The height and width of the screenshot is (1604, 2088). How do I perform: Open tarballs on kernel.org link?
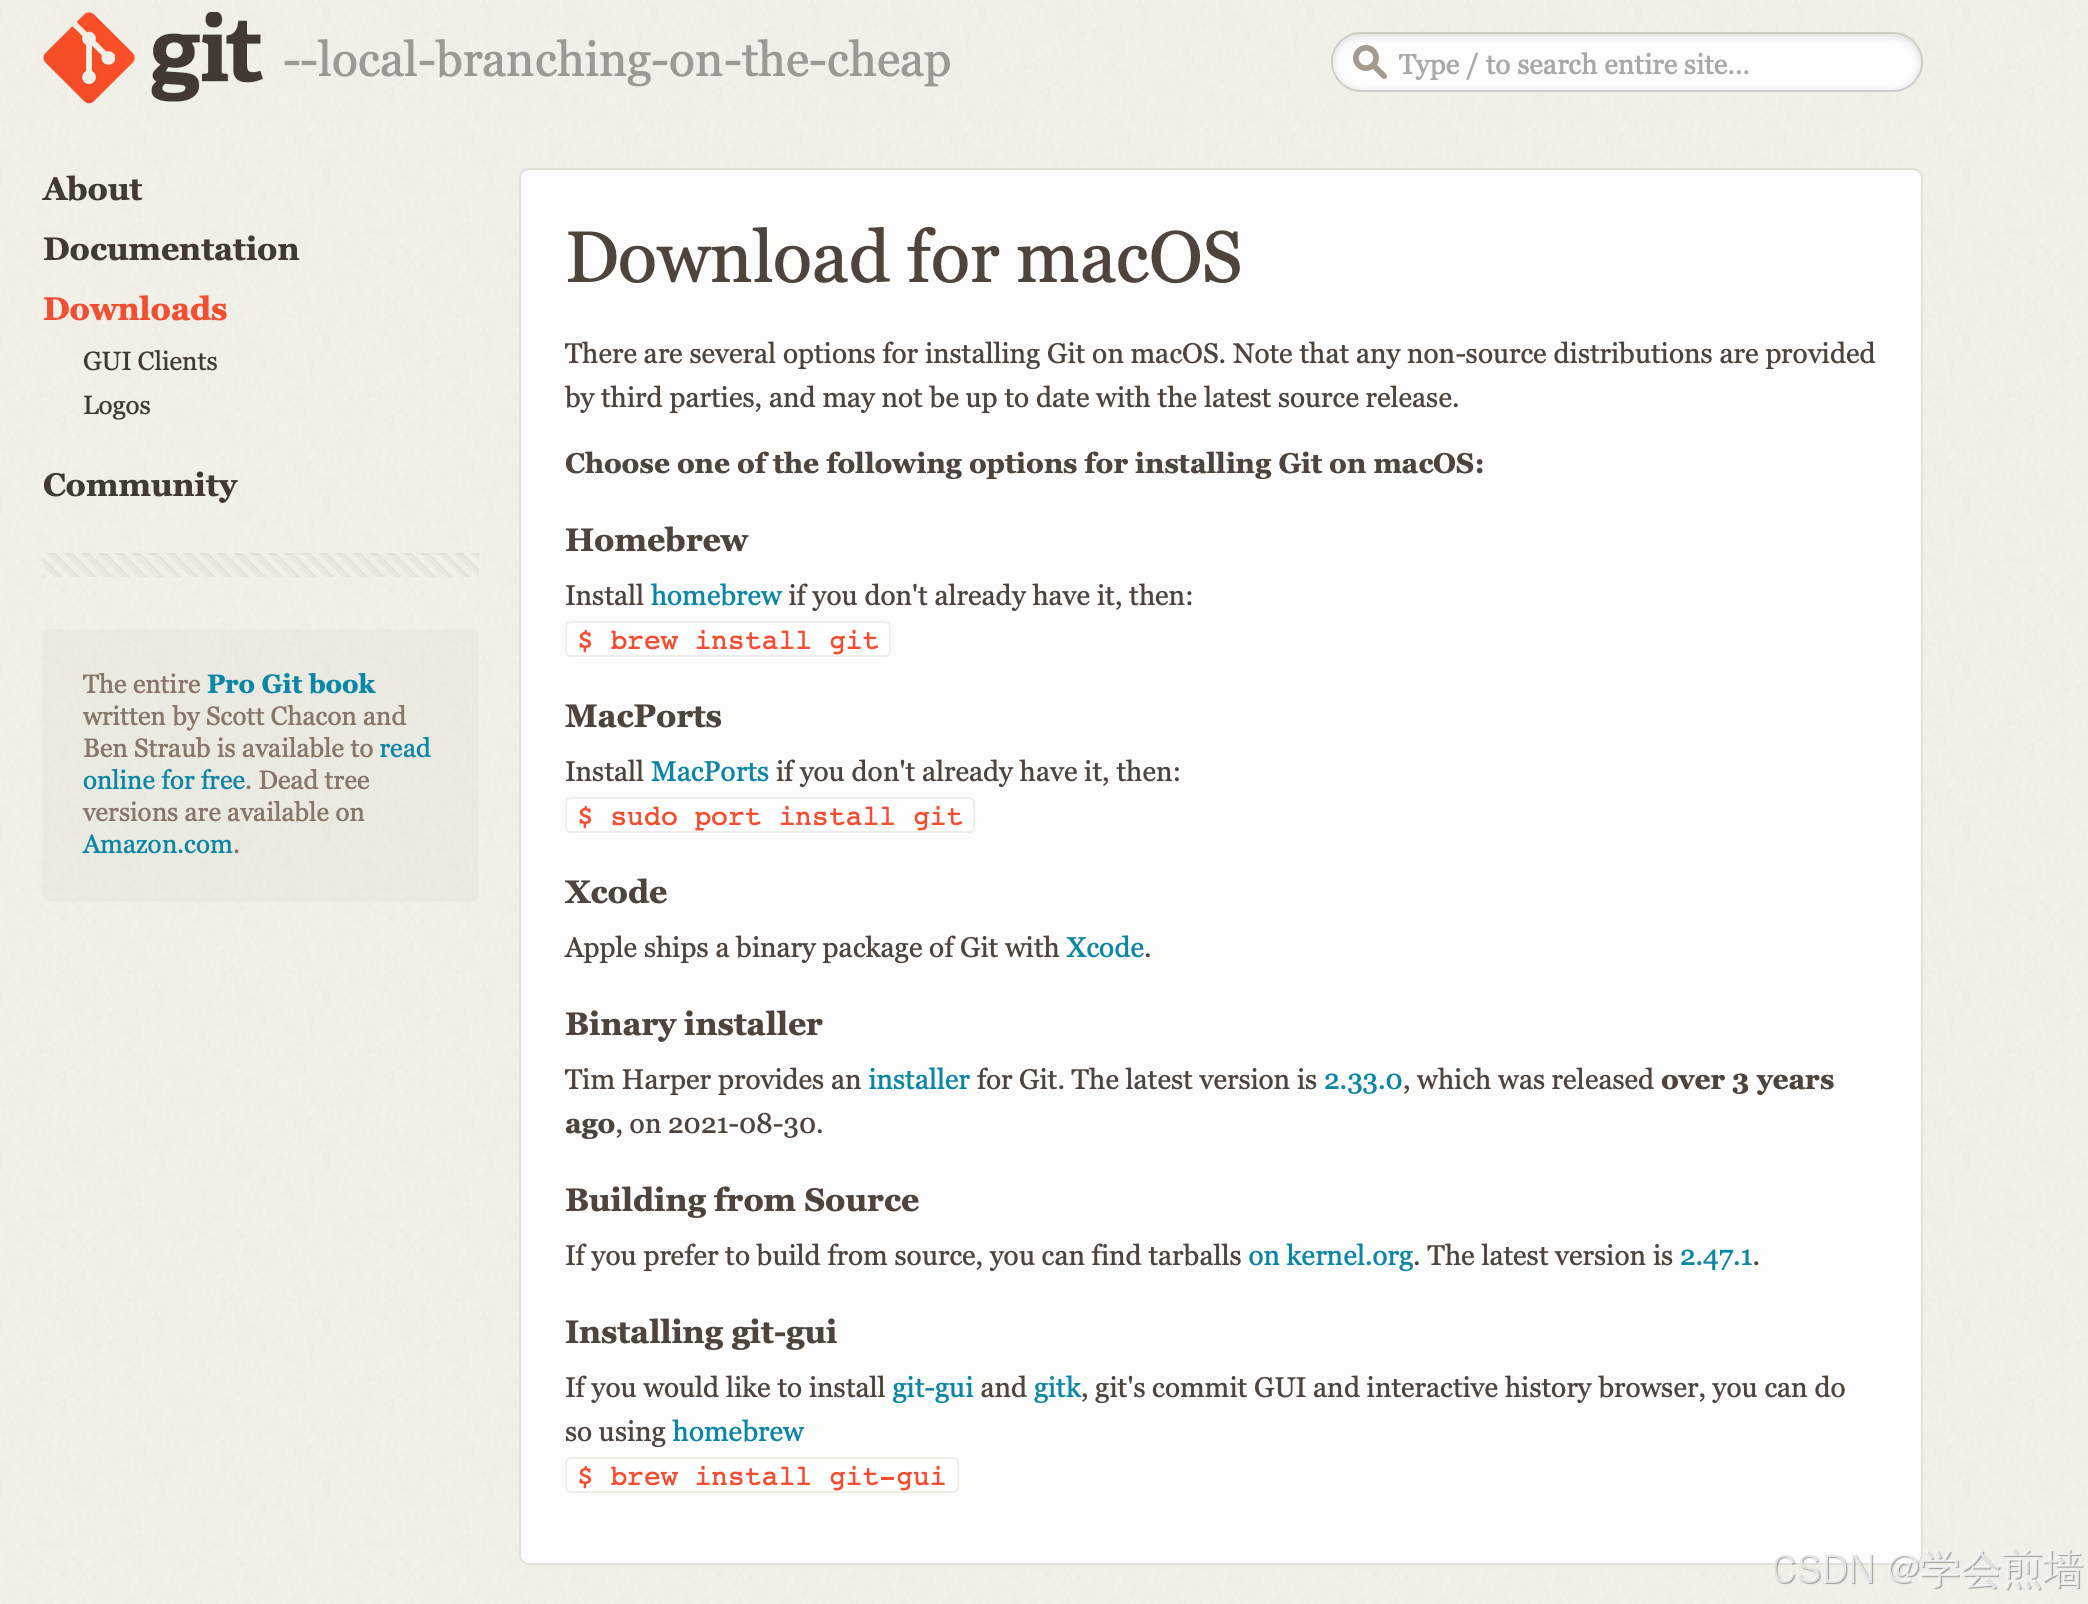(x=1330, y=1256)
